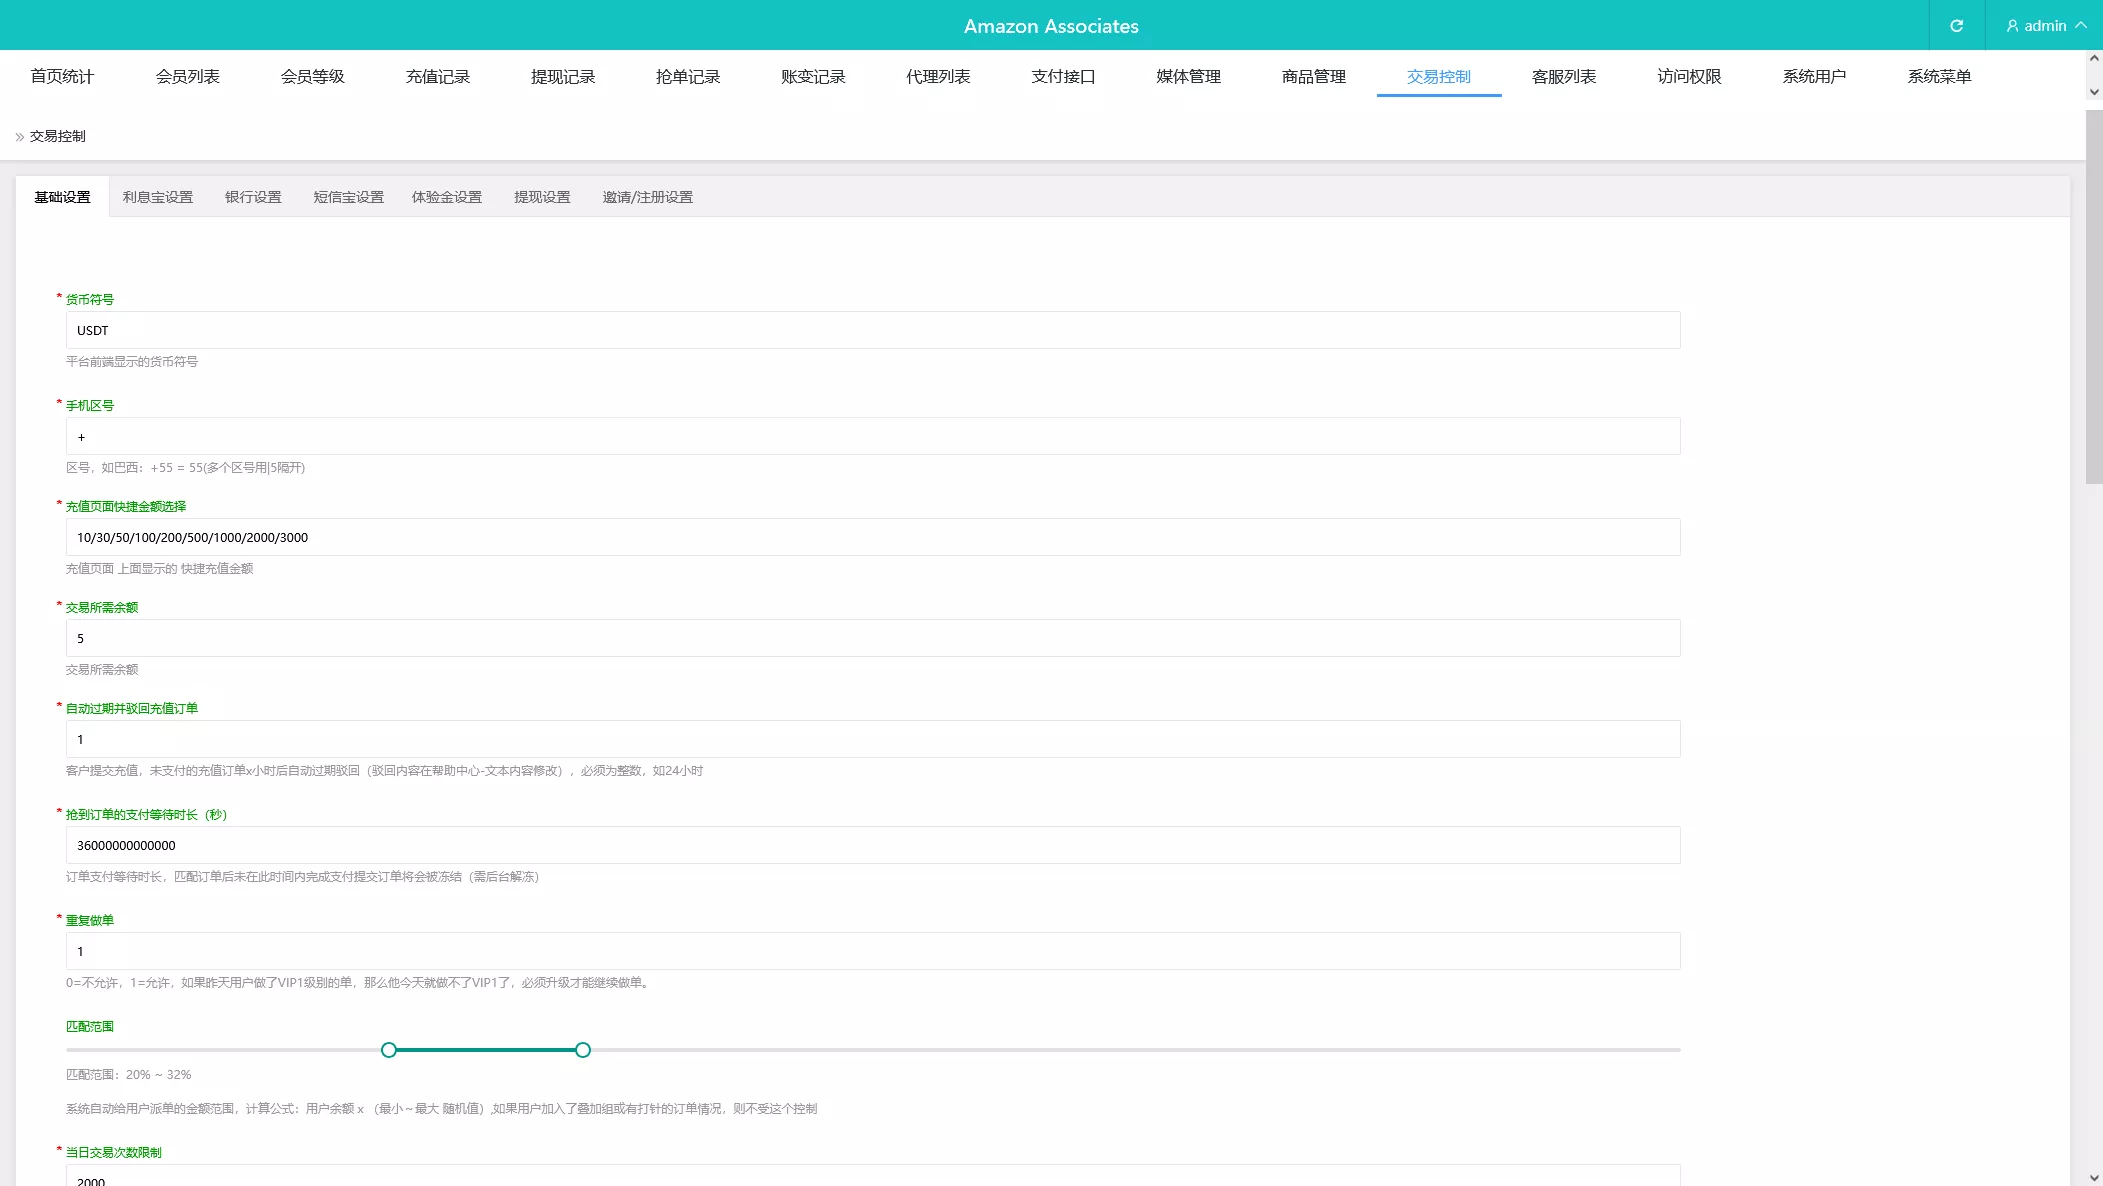Viewport: 2103px width, 1186px height.
Task: Switch to the 银行设置 tab
Action: [x=253, y=197]
